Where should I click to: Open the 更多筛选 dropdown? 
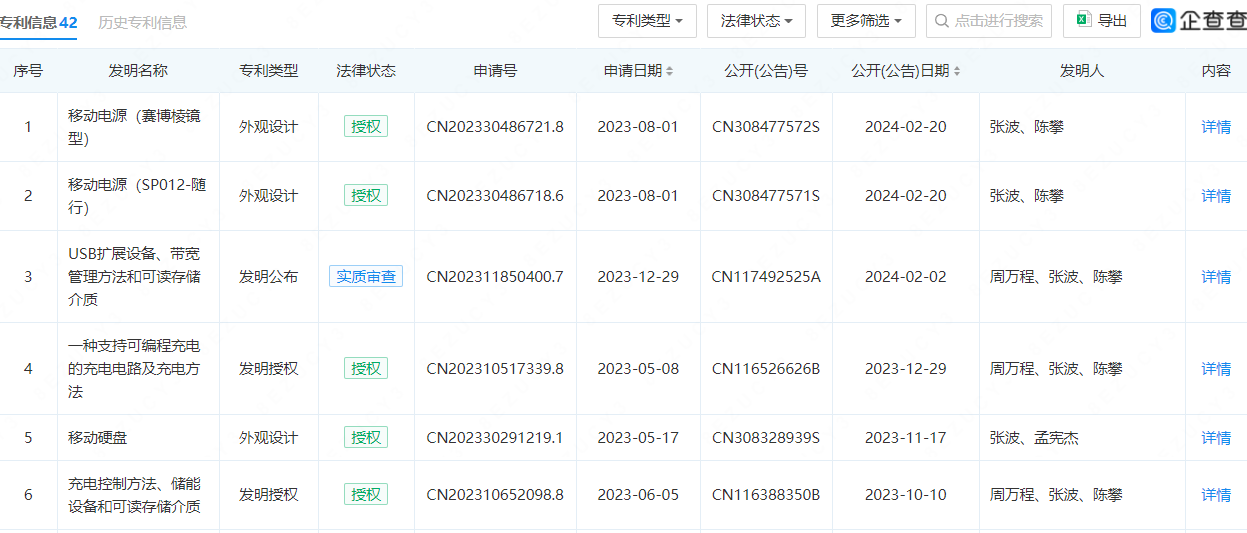[x=866, y=20]
